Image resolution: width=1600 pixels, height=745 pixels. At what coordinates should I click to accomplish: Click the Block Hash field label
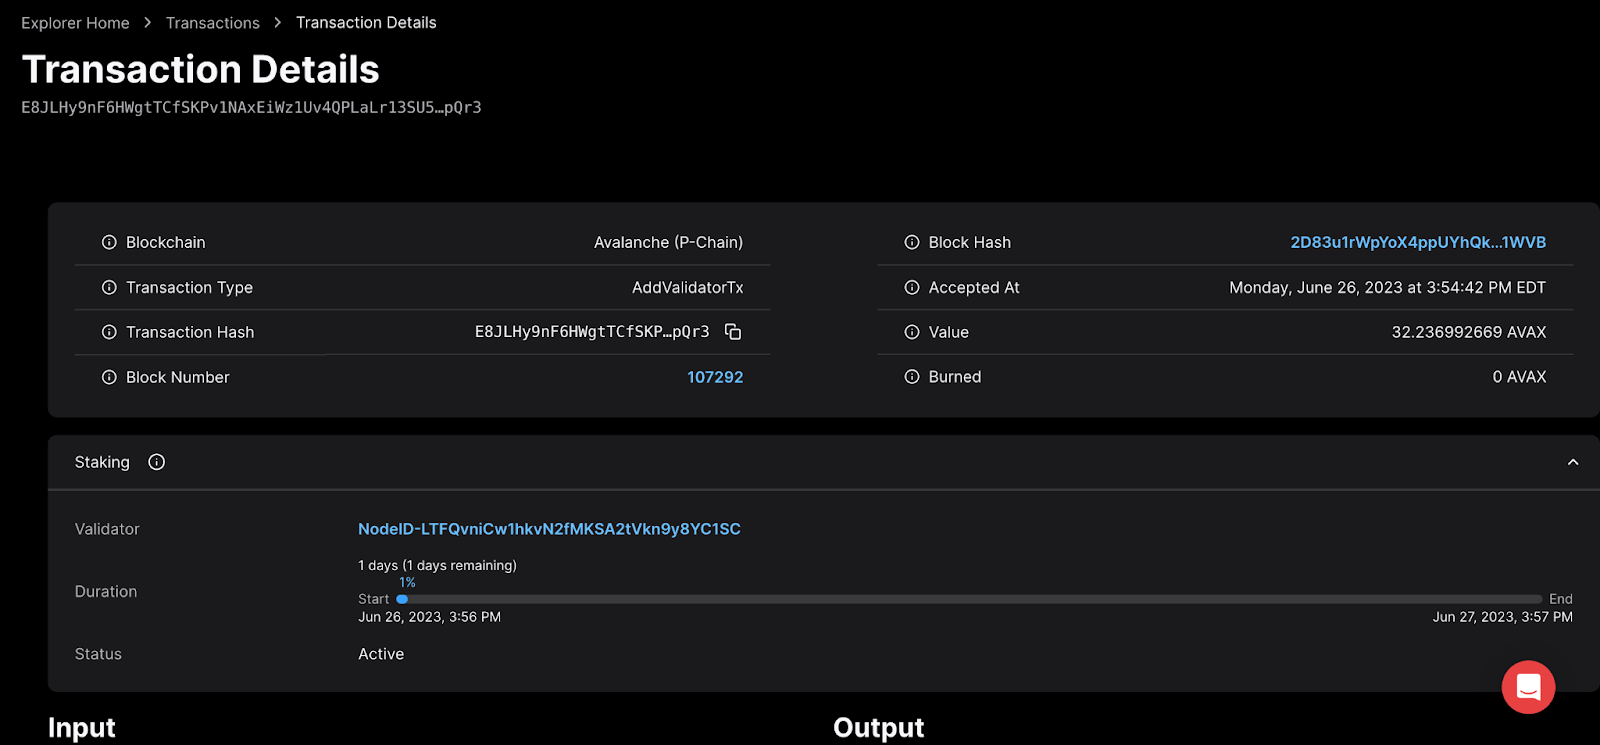(969, 242)
